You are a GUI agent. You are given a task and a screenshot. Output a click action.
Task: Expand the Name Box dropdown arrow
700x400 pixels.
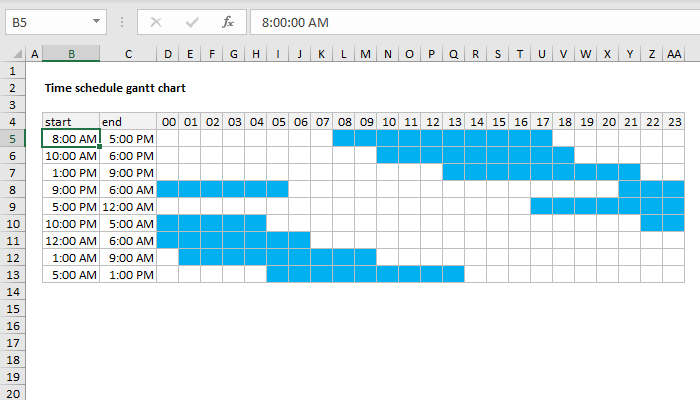coord(96,21)
